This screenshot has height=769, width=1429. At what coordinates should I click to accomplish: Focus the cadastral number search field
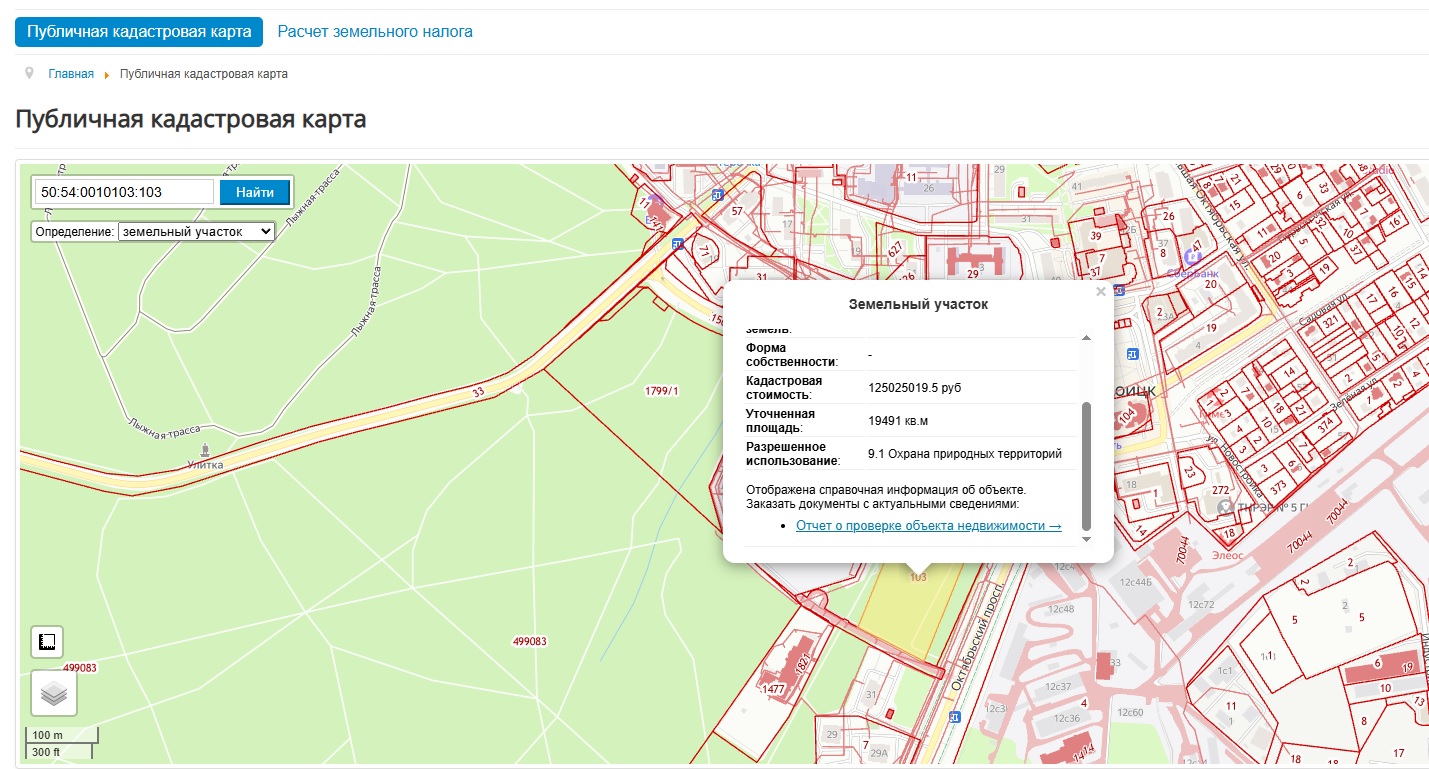tap(124, 192)
